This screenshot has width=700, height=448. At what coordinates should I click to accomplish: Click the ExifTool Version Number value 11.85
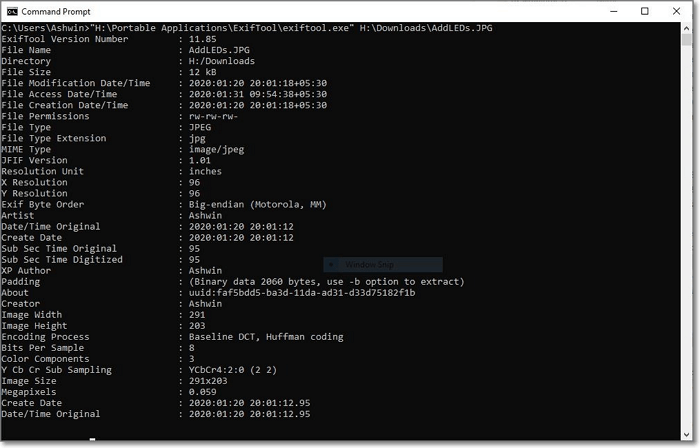203,39
